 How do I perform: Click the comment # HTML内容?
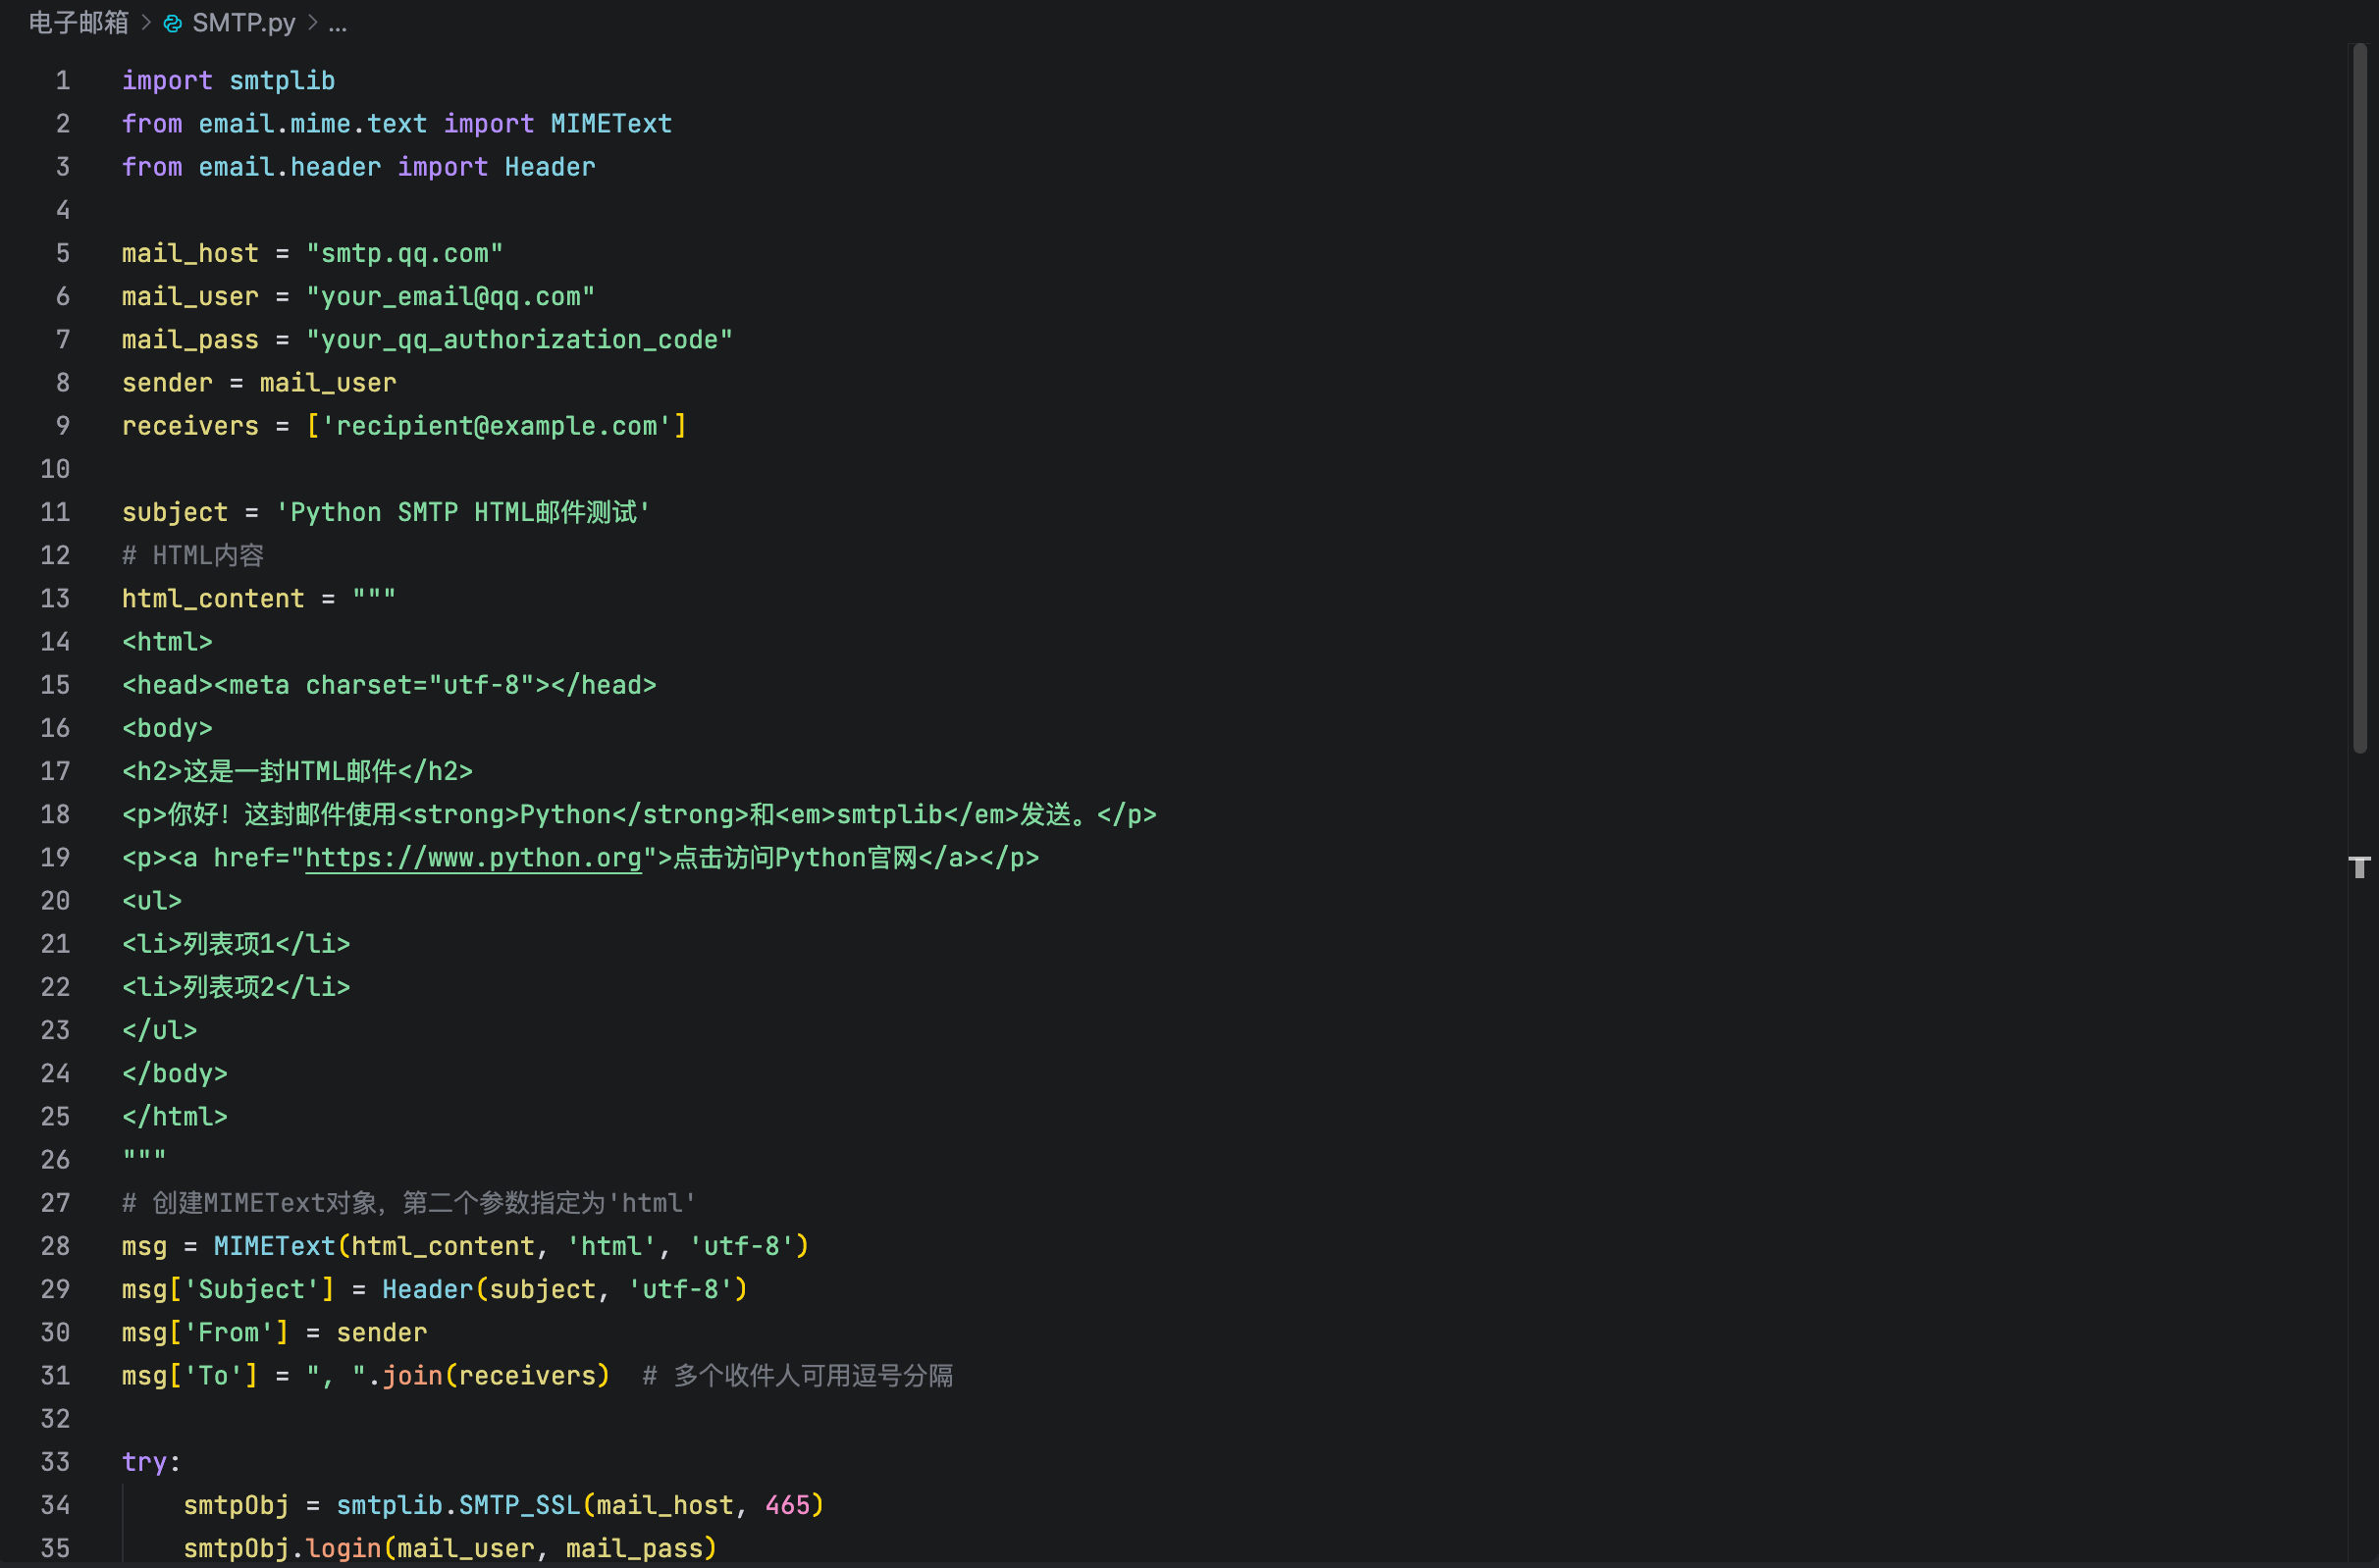click(192, 554)
